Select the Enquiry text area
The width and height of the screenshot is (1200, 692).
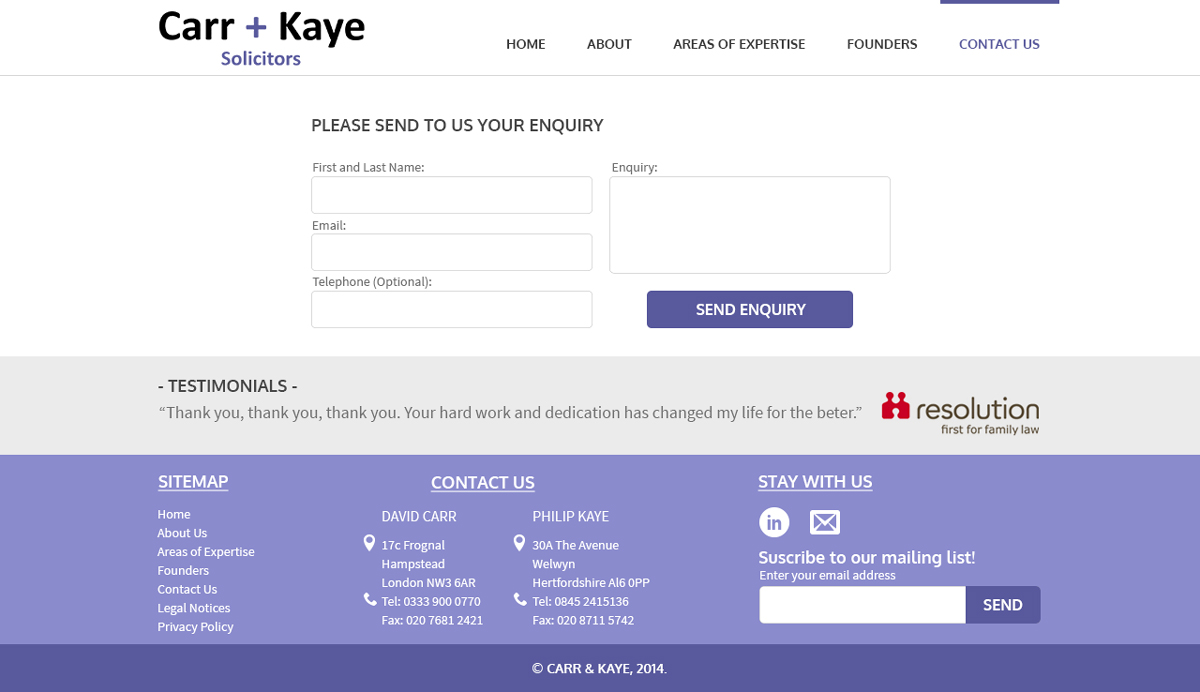click(x=750, y=225)
